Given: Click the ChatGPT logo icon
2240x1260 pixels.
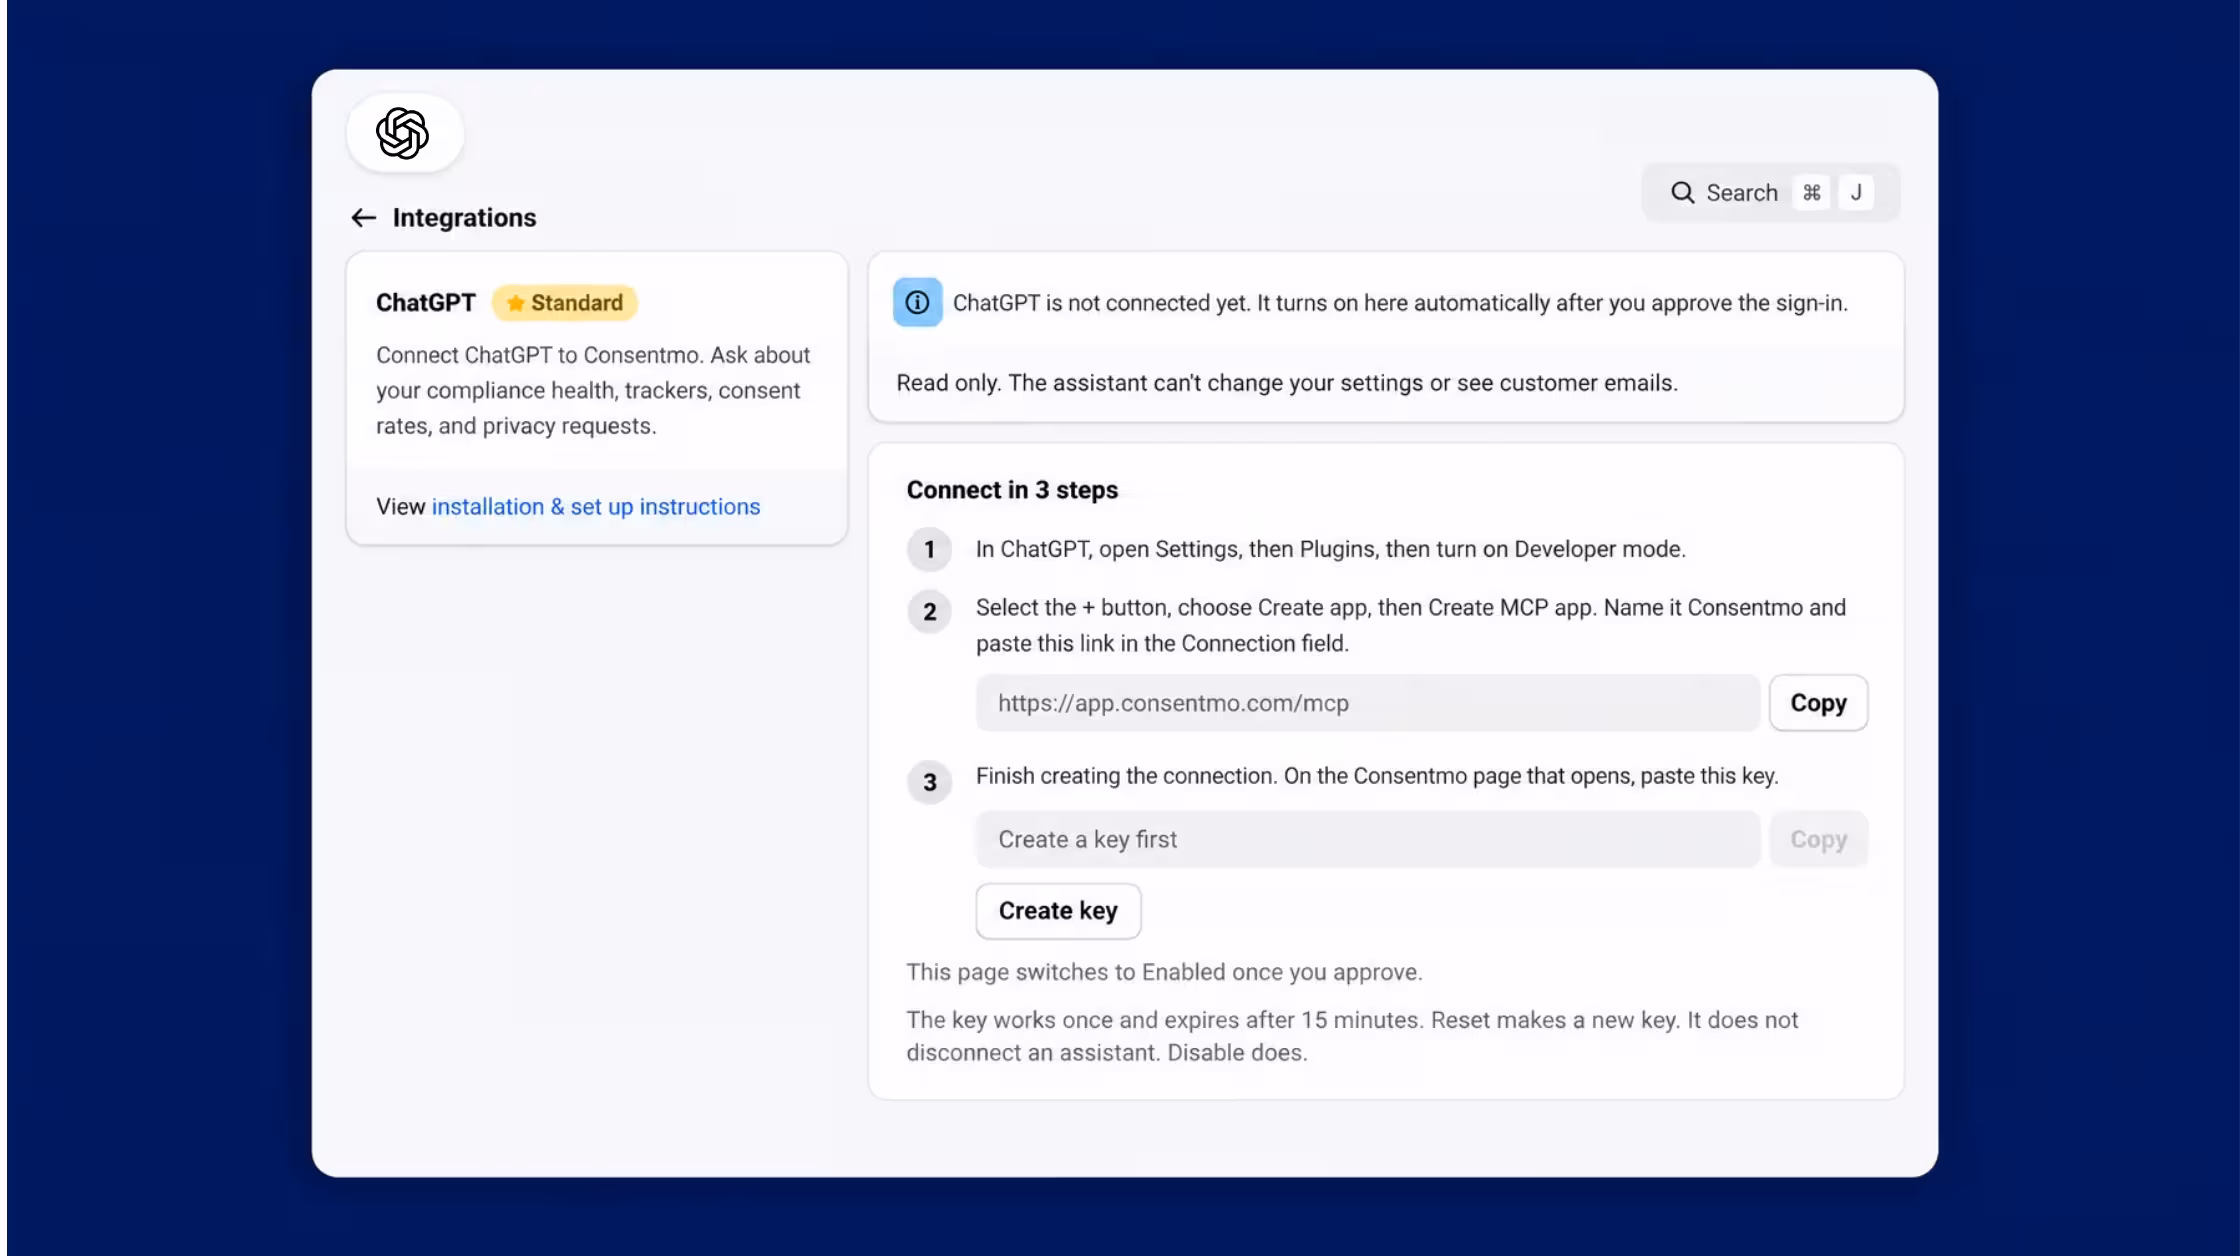Looking at the screenshot, I should click(x=403, y=133).
